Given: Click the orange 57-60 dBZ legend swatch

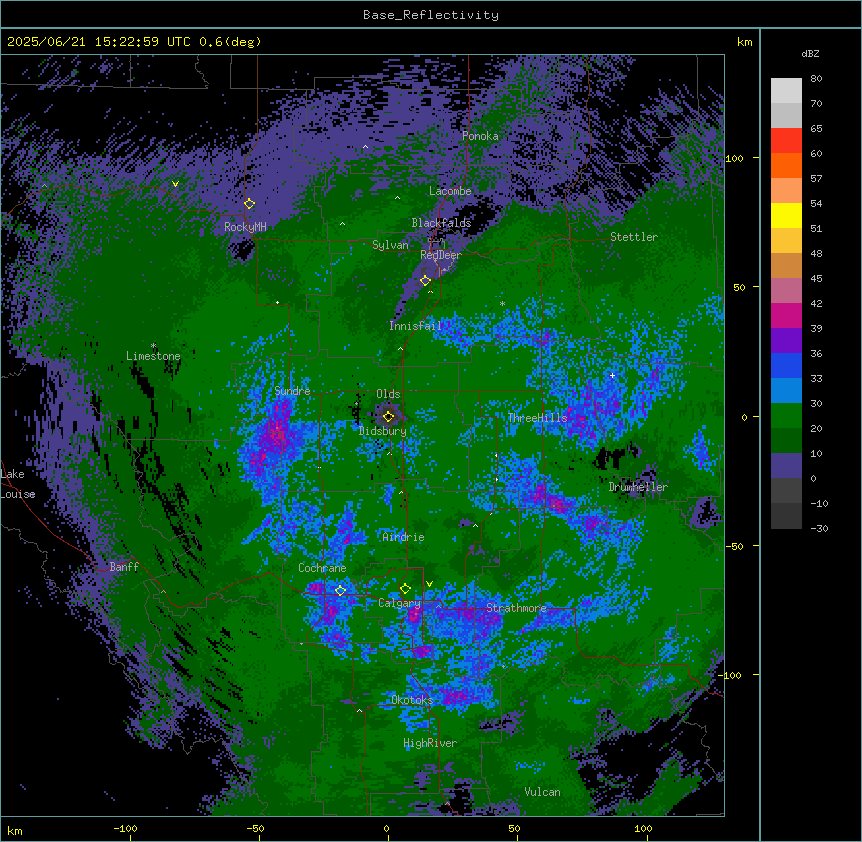Looking at the screenshot, I should point(786,165).
